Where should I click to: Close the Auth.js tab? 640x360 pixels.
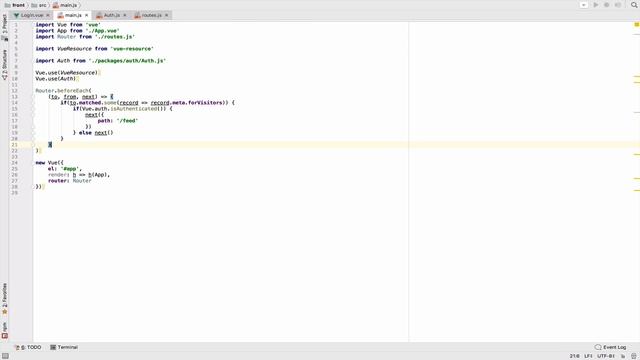pyautogui.click(x=125, y=15)
